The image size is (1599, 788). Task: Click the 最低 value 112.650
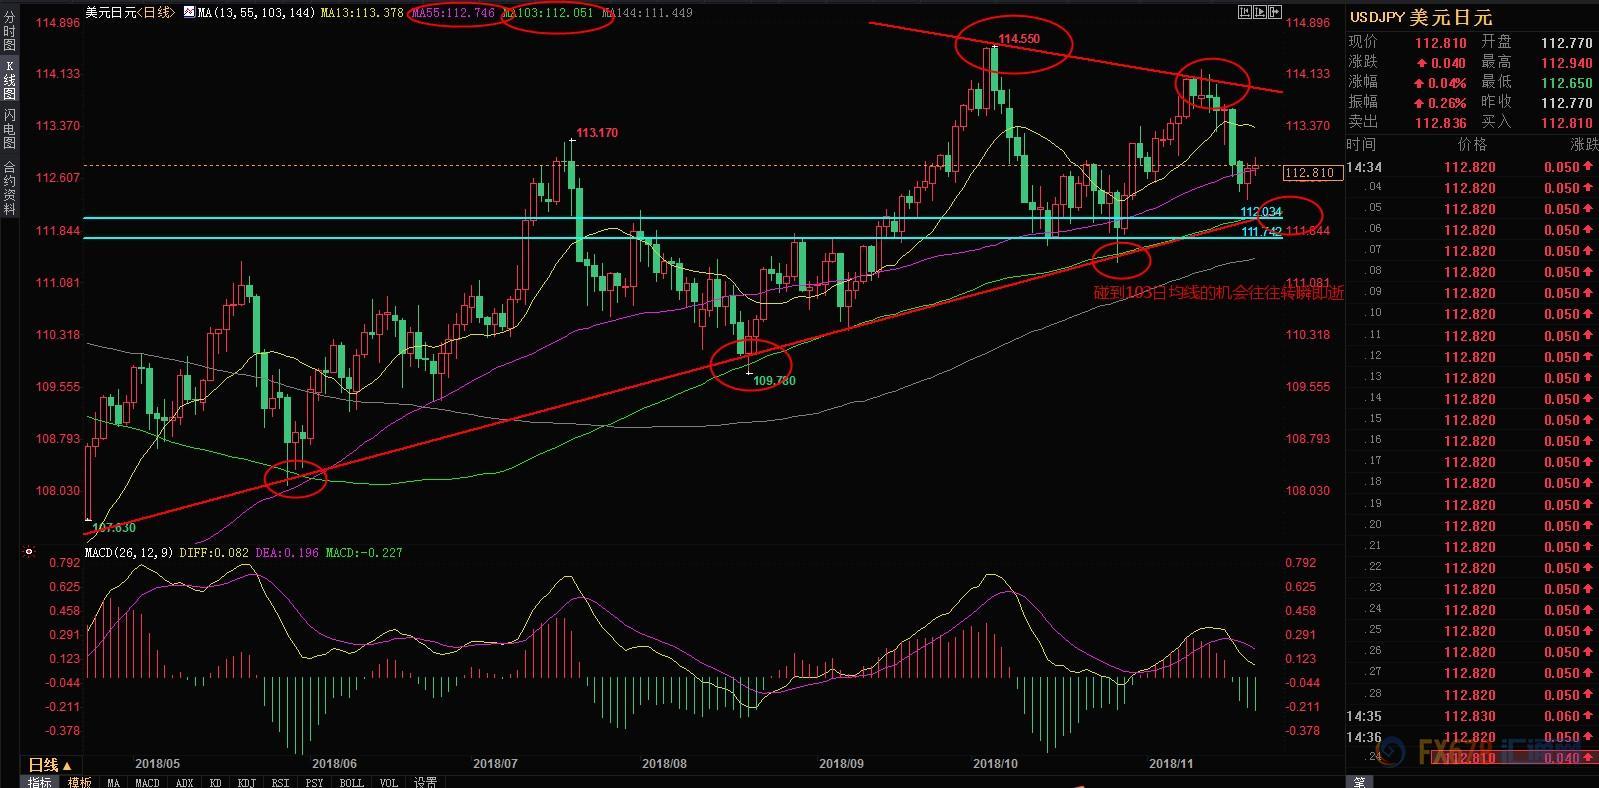(x=1566, y=83)
